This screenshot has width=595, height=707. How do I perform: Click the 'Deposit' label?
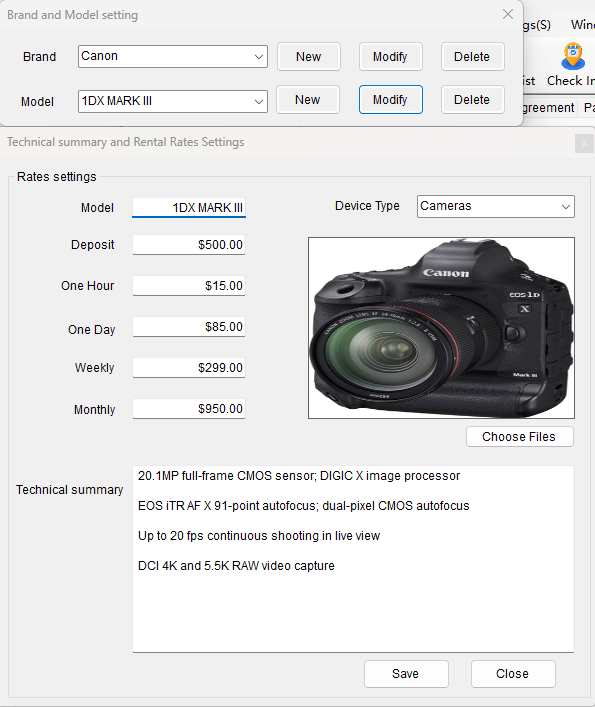(92, 245)
